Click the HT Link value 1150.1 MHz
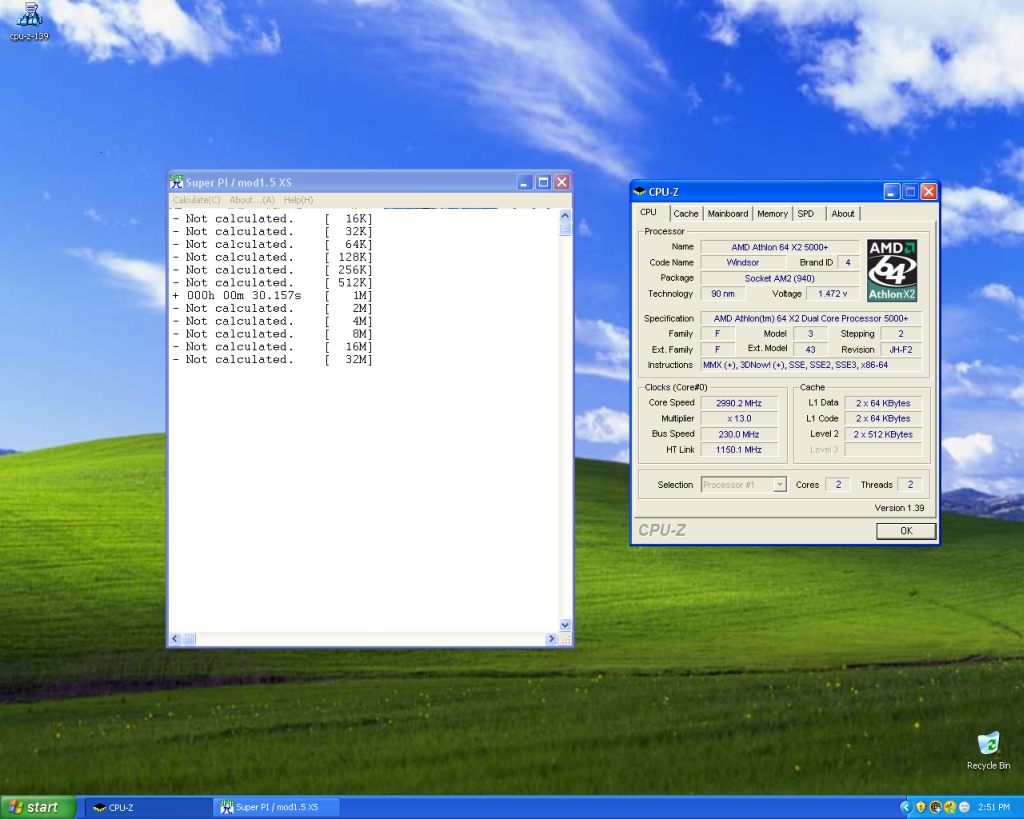 [739, 450]
